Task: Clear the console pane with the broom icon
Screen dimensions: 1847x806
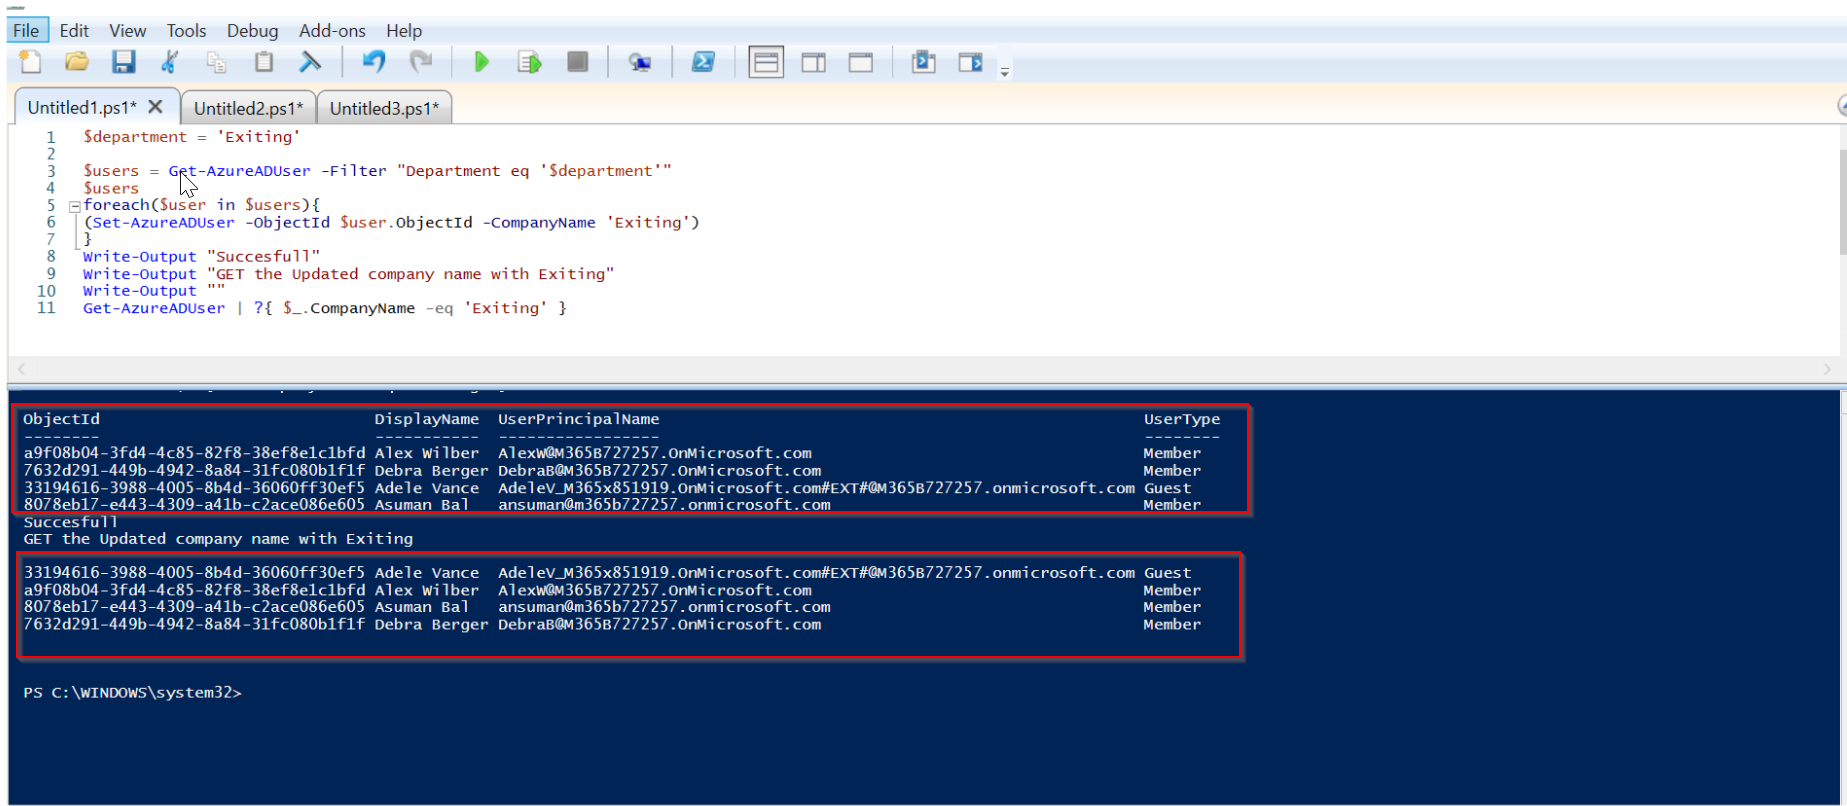Action: tap(310, 62)
